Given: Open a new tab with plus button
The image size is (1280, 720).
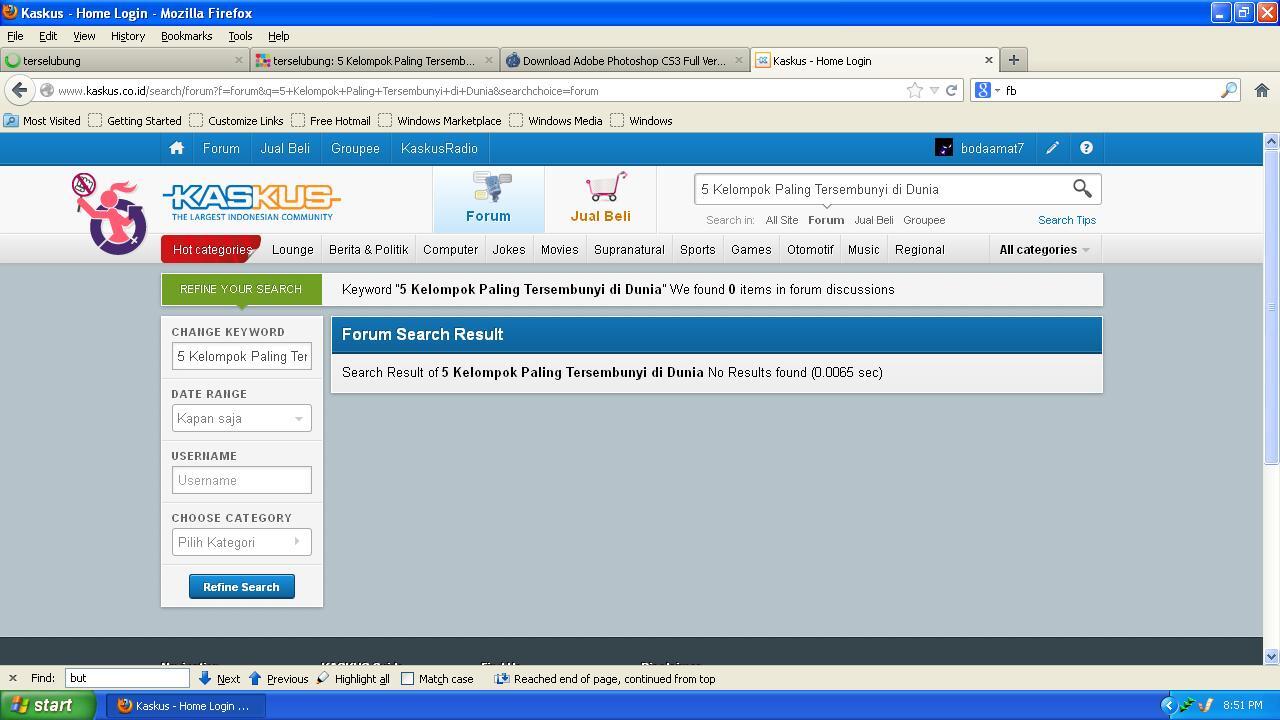Looking at the screenshot, I should [1013, 60].
